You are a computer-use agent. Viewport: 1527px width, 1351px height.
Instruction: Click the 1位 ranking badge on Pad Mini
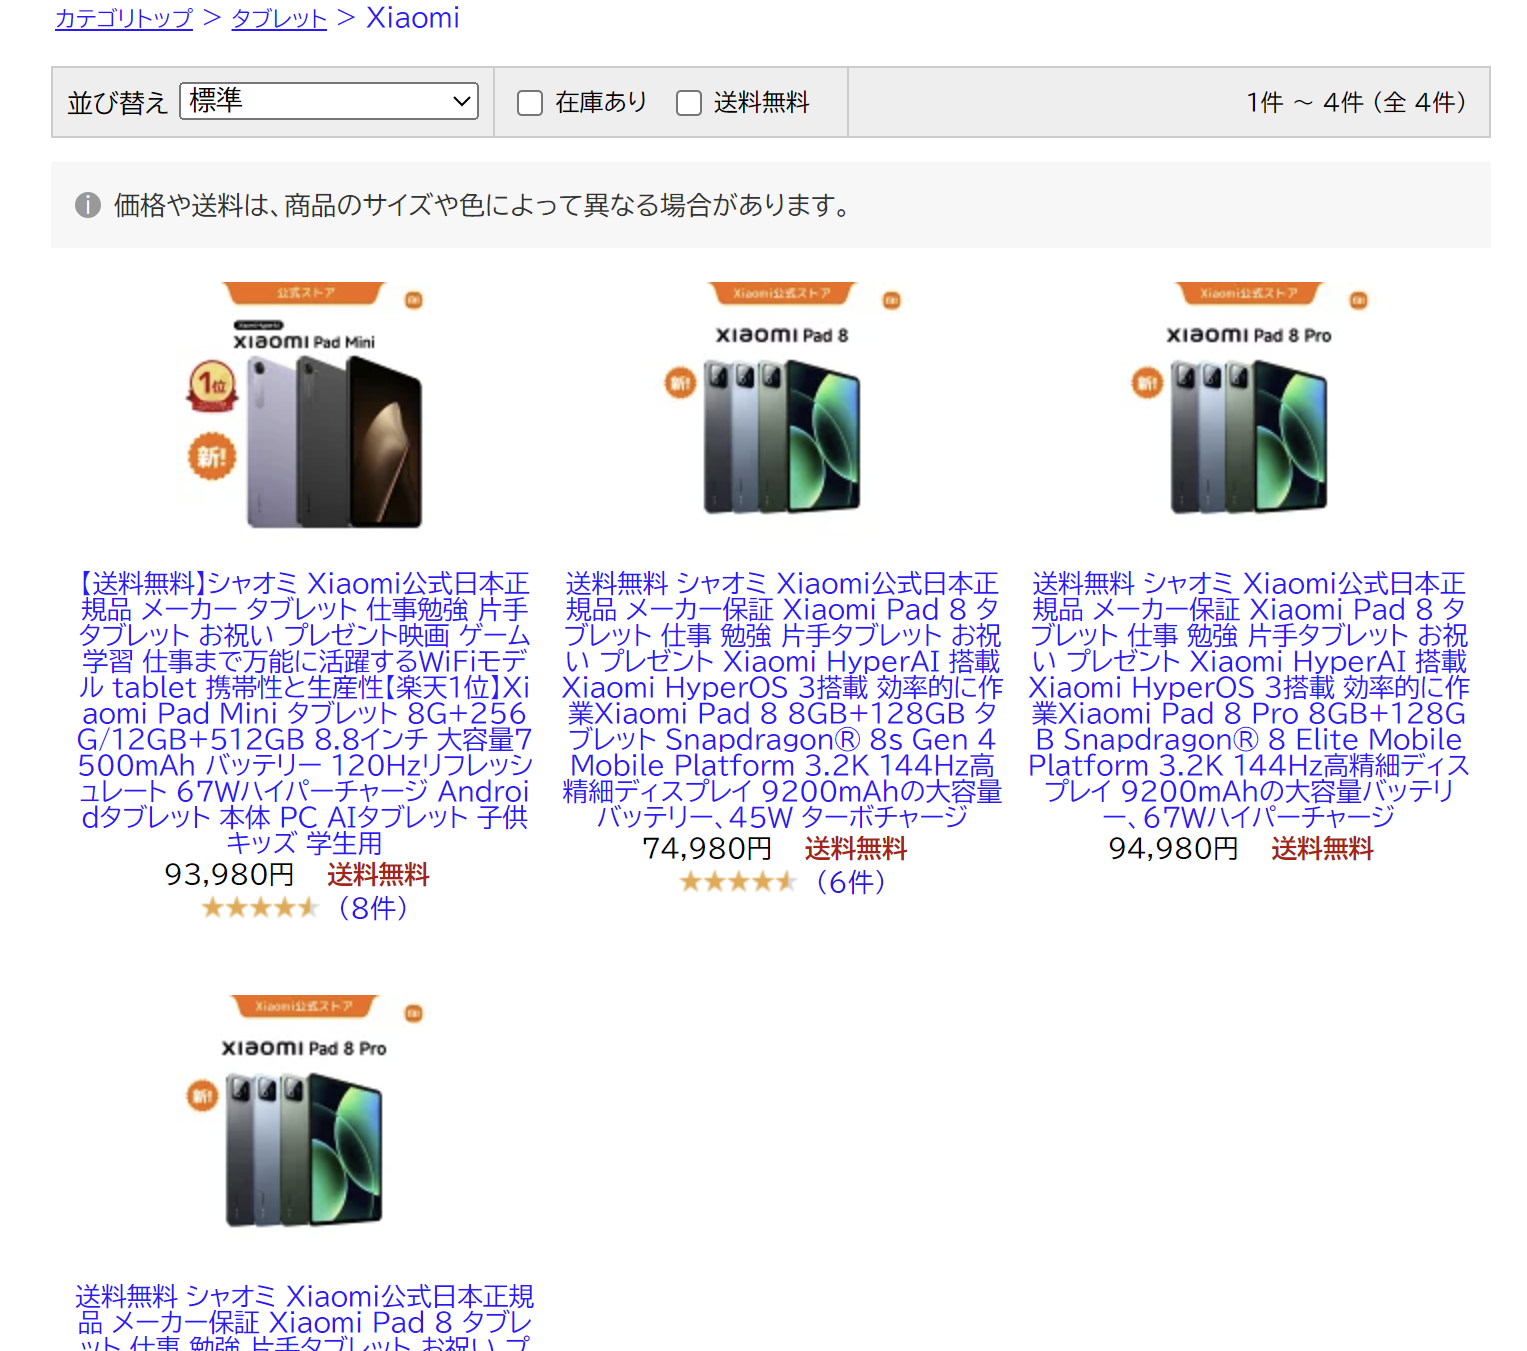pyautogui.click(x=212, y=384)
